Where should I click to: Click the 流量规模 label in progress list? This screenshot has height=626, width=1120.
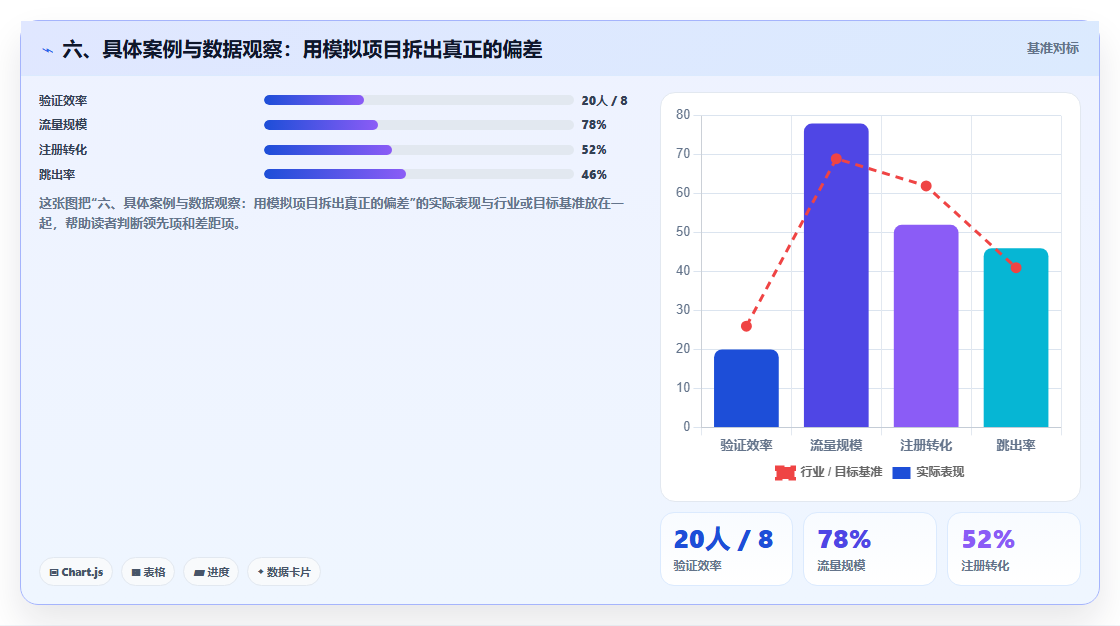63,125
